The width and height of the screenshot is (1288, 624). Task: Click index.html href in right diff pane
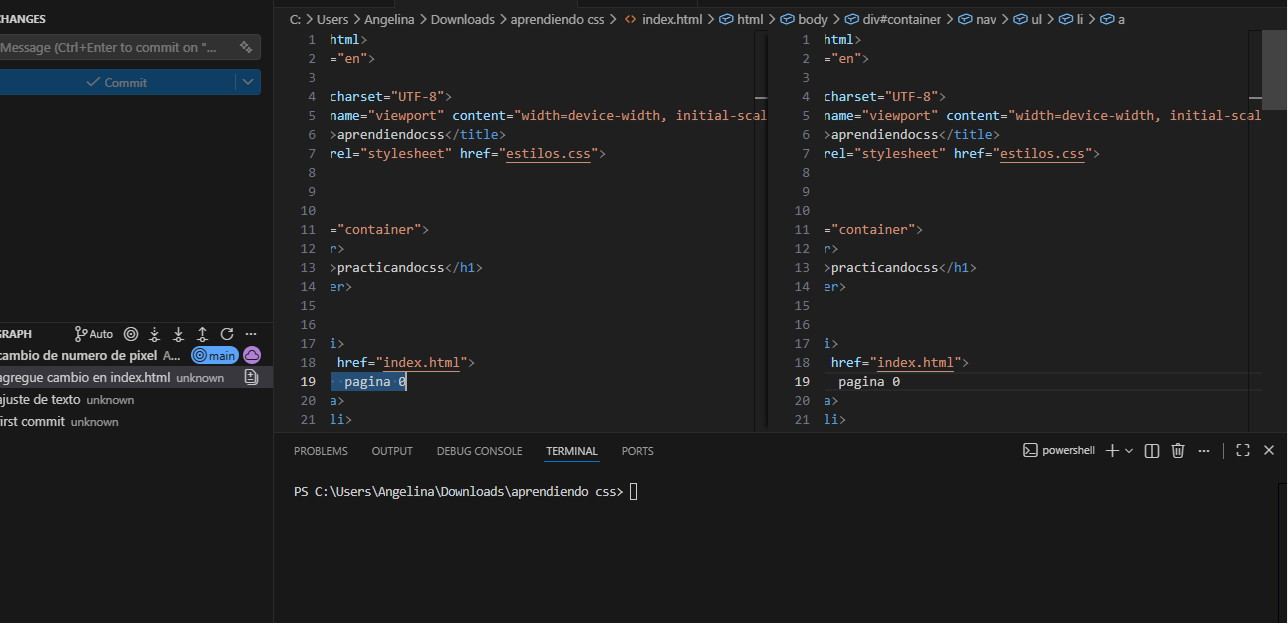(916, 363)
